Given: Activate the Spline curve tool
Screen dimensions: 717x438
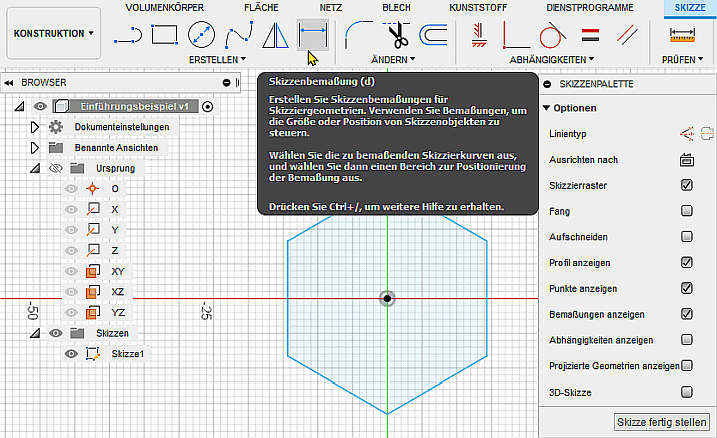Looking at the screenshot, I should point(238,36).
